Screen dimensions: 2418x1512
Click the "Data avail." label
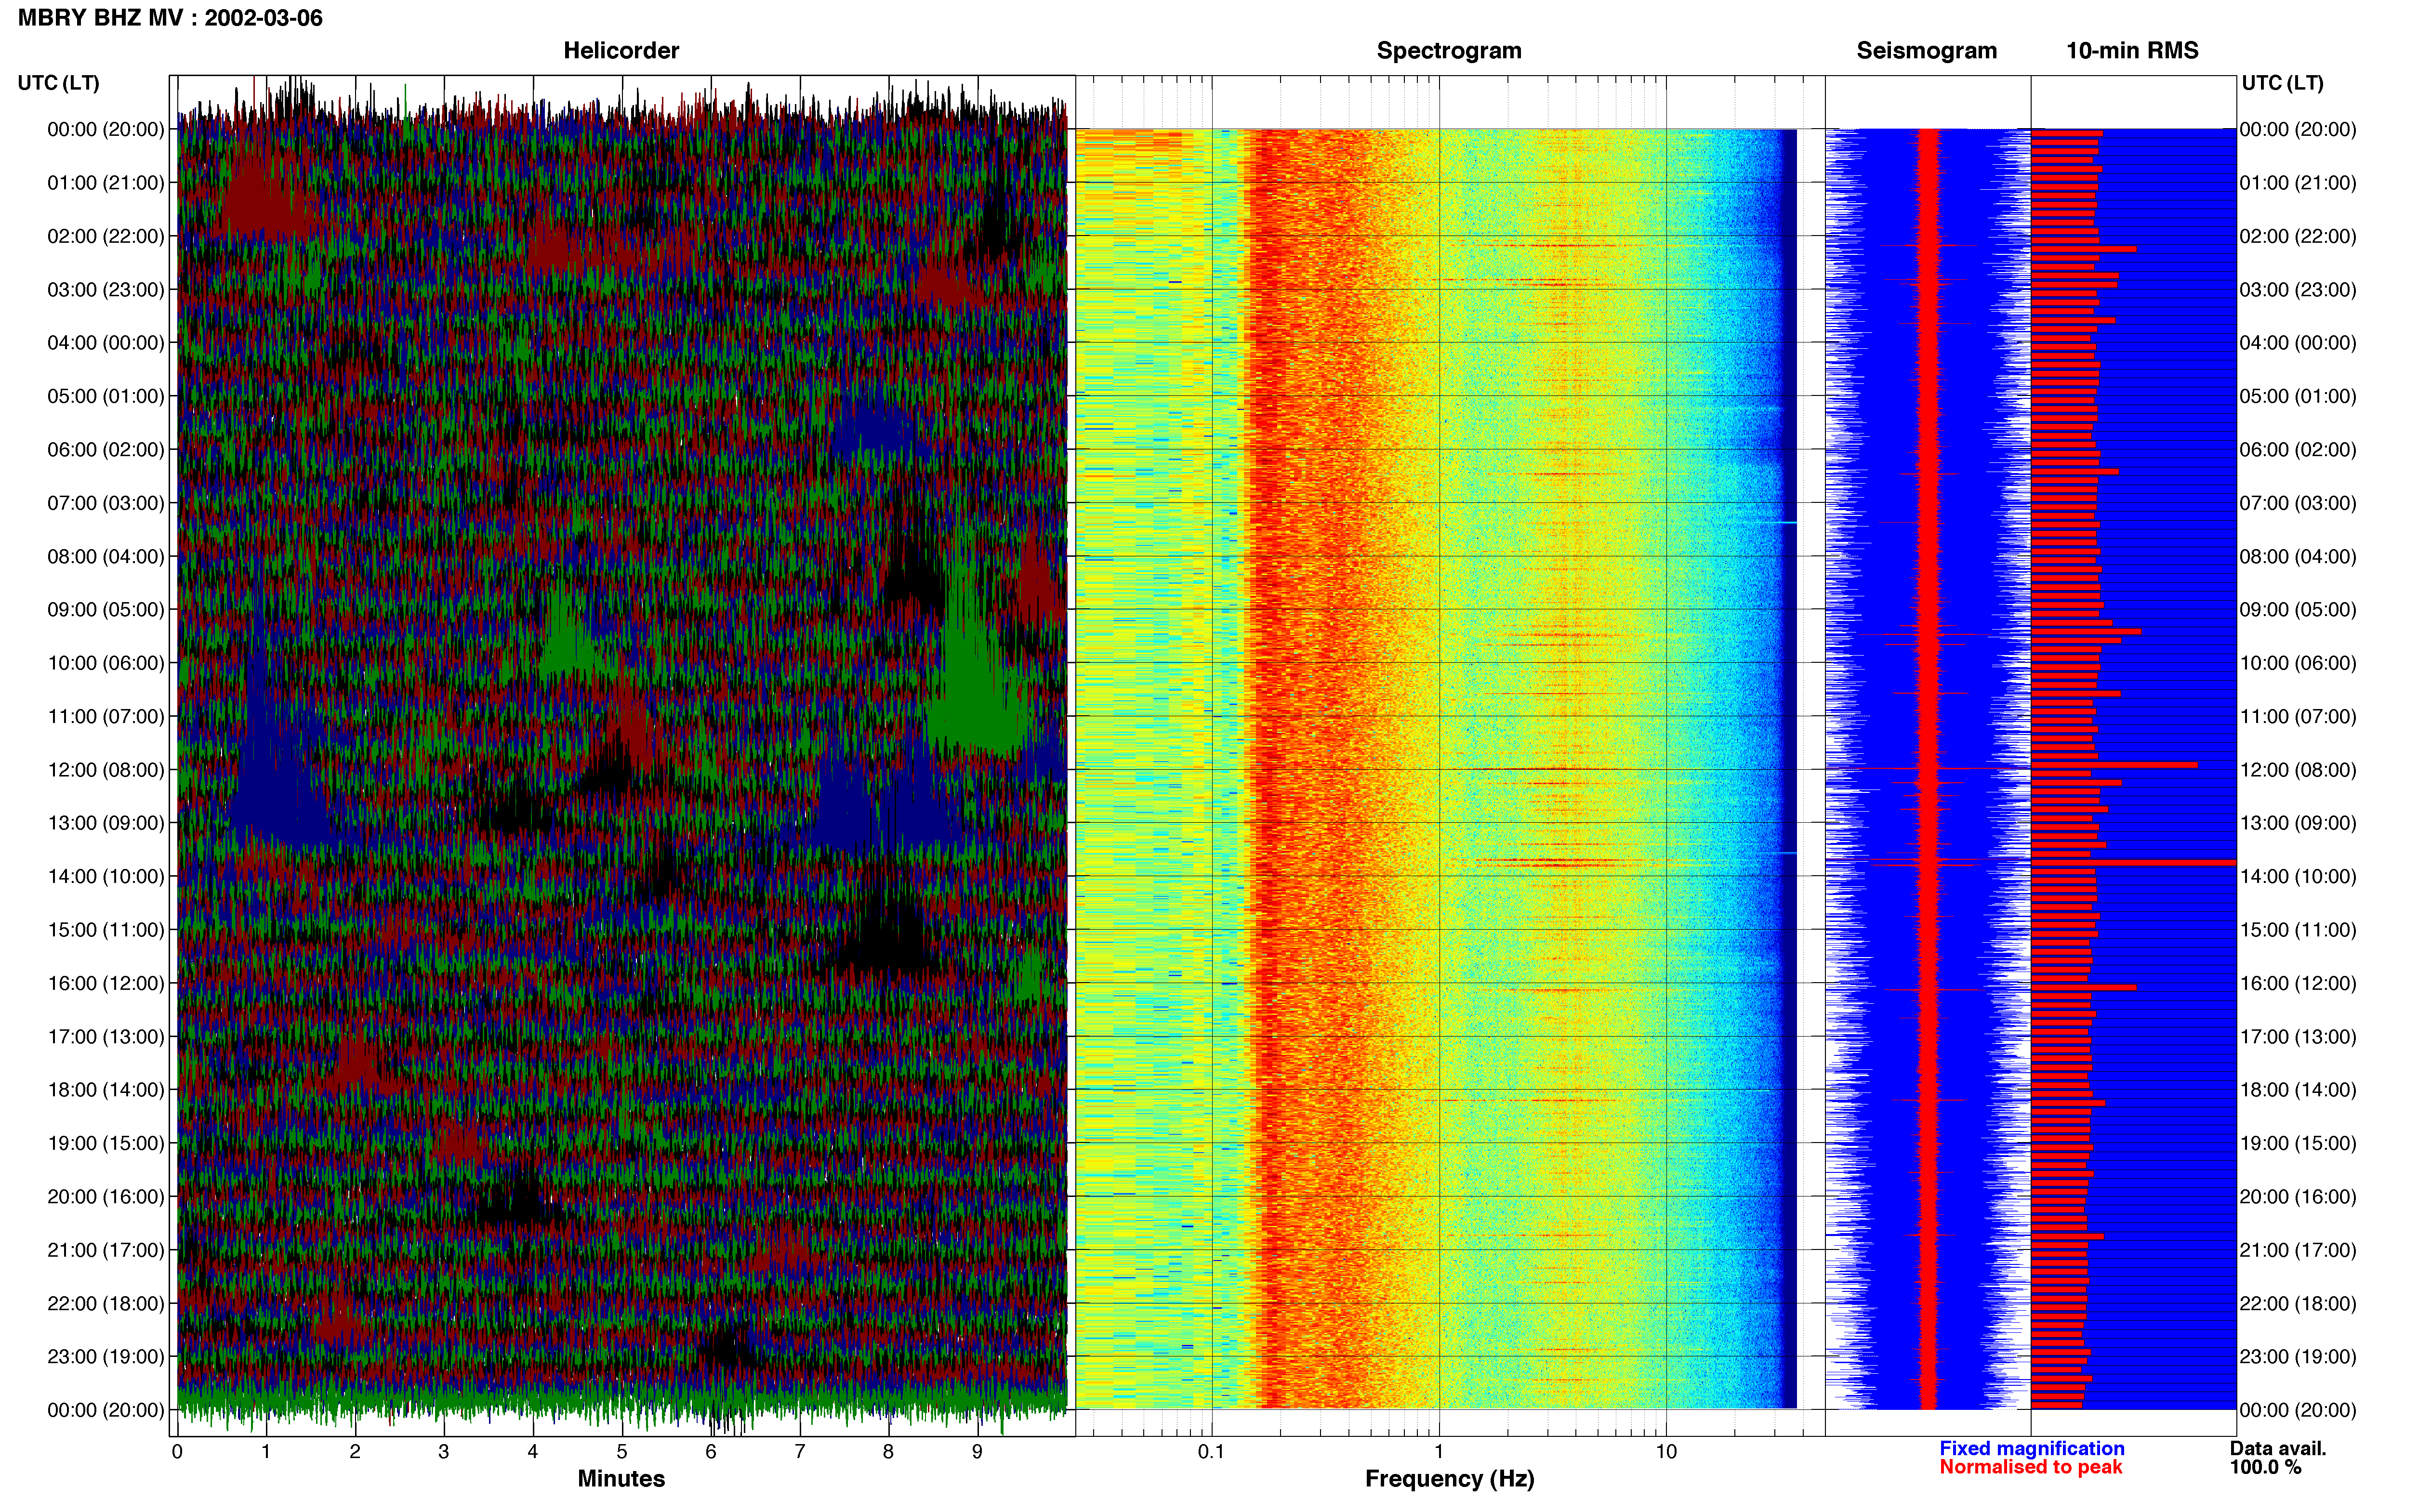(x=2278, y=1449)
